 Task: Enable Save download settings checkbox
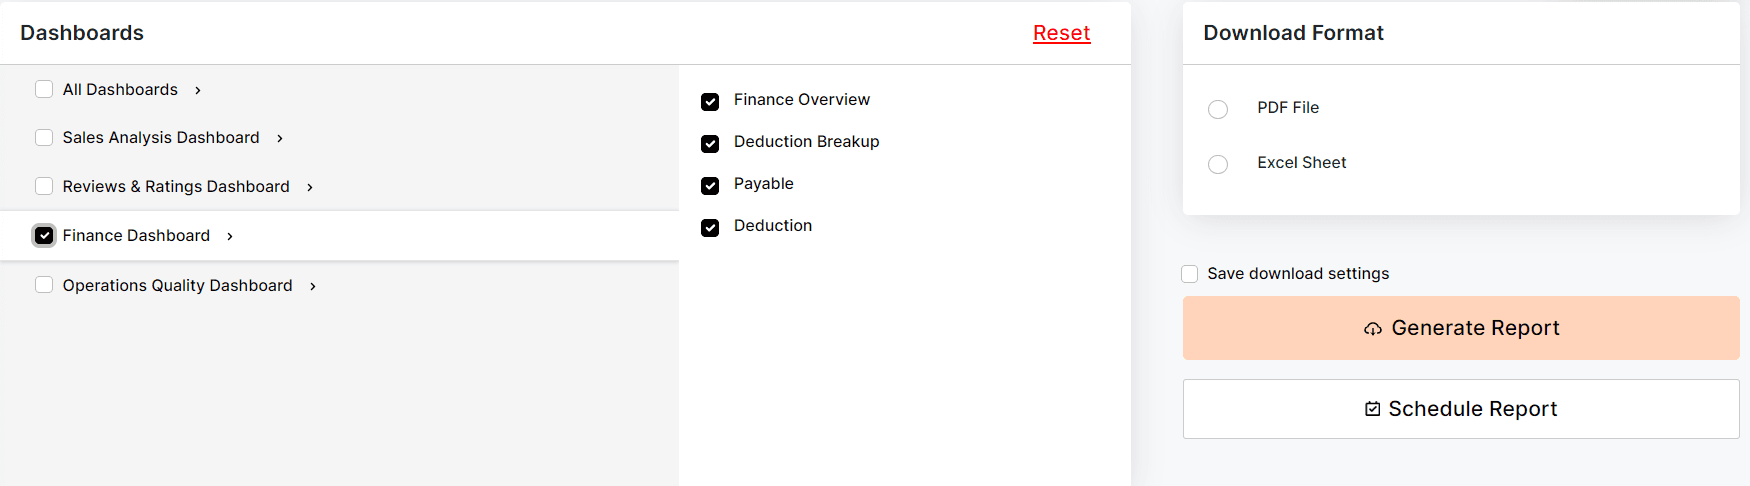[x=1190, y=274]
